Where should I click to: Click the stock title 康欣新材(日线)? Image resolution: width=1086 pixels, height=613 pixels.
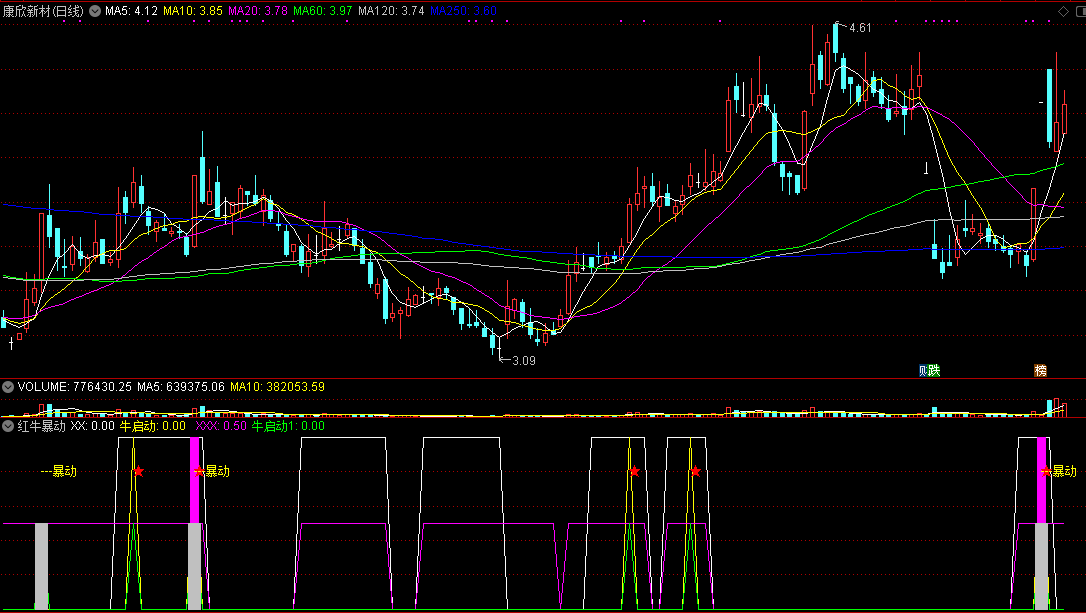point(43,11)
